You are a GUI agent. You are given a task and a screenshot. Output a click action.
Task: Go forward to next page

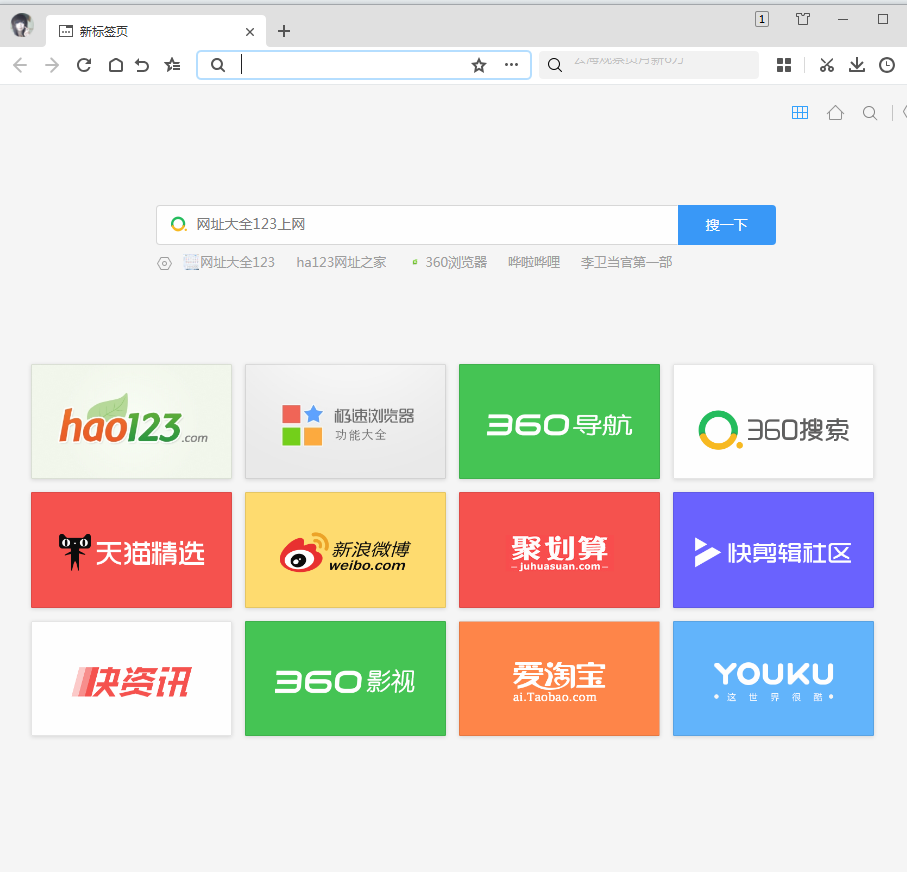pyautogui.click(x=52, y=65)
